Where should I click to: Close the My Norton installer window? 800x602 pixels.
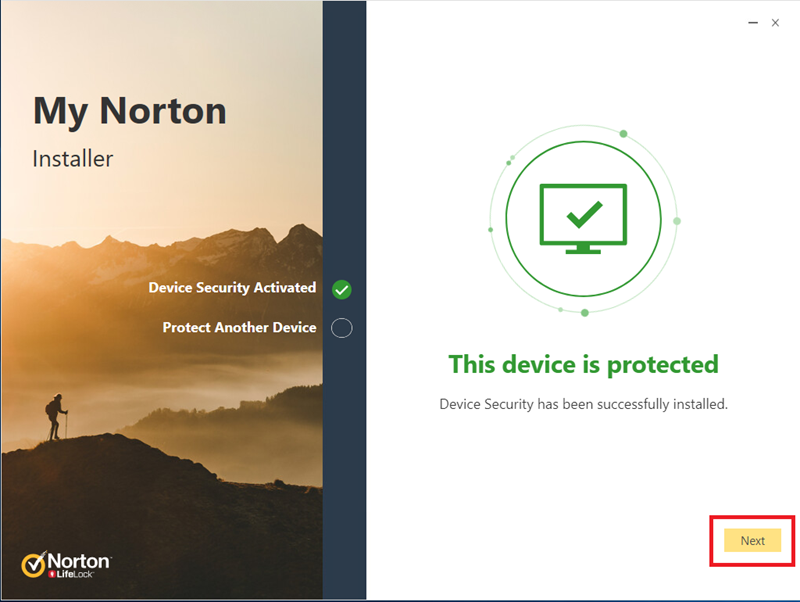pyautogui.click(x=775, y=22)
